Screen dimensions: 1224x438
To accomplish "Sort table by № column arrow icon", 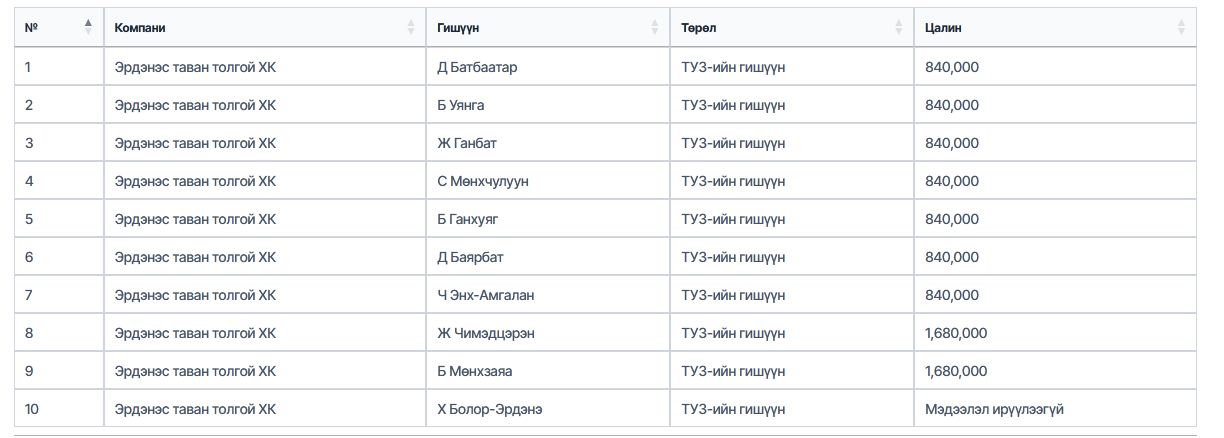I will (88, 27).
